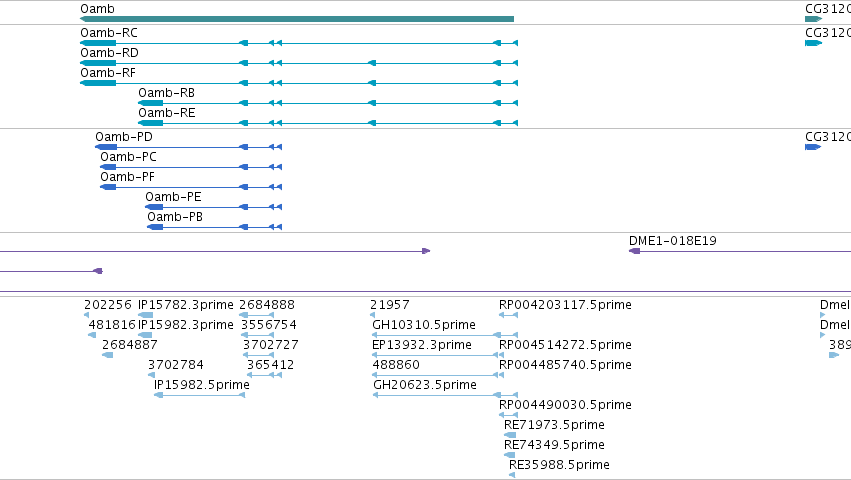The width and height of the screenshot is (851, 480).
Task: Select the Oamb-RD transcript label
Action: click(109, 53)
